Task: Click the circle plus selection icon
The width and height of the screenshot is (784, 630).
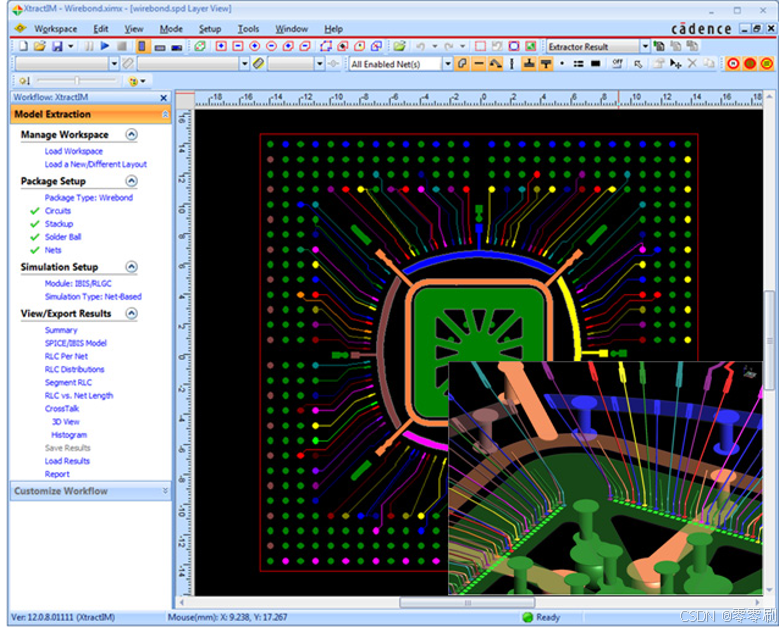Action: coord(254,46)
